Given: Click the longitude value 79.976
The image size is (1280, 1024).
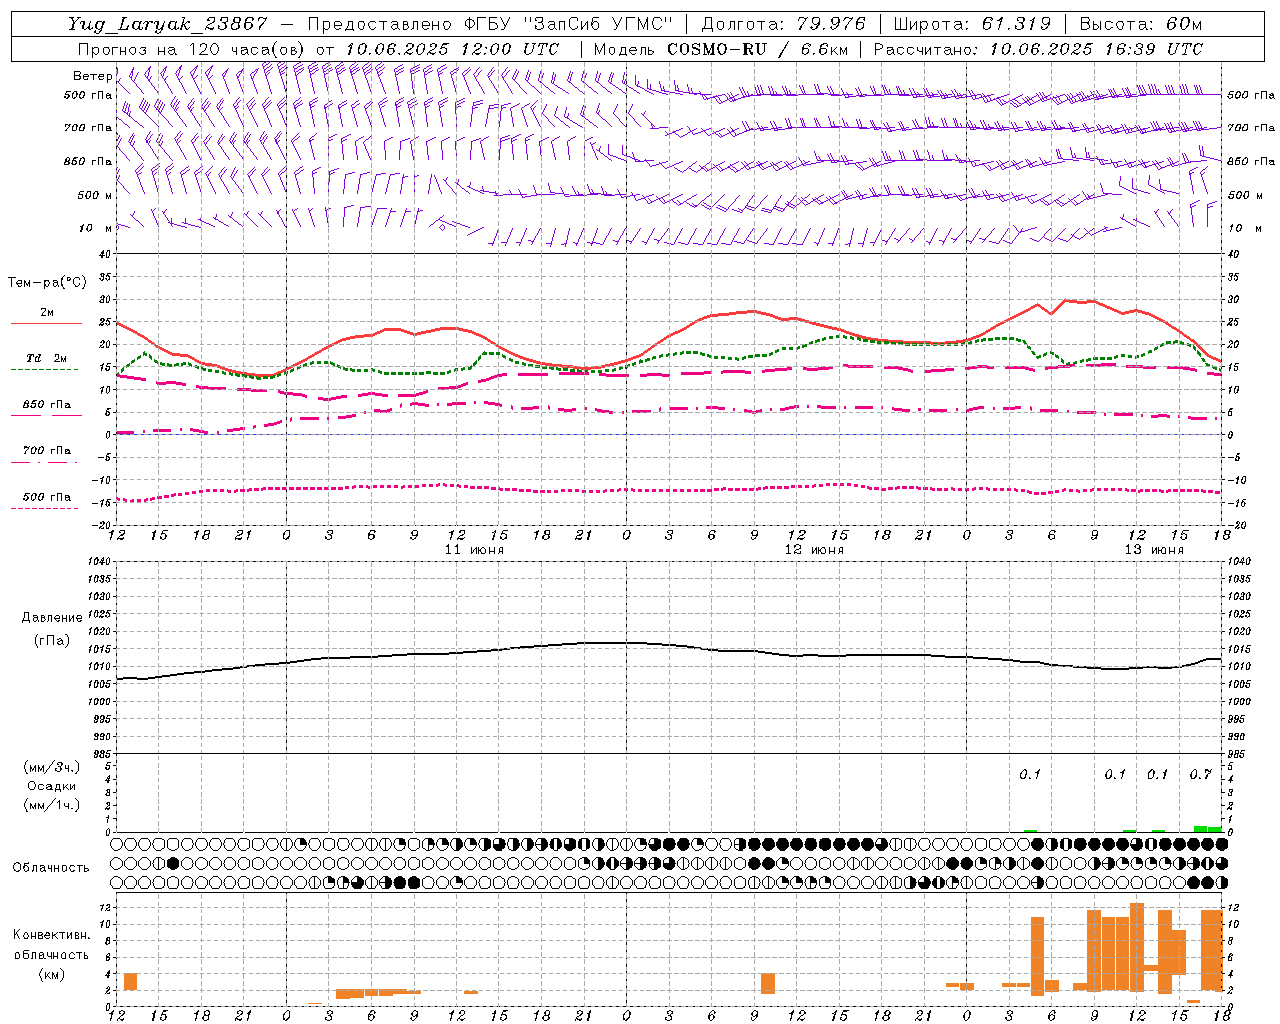Looking at the screenshot, I should [x=831, y=24].
